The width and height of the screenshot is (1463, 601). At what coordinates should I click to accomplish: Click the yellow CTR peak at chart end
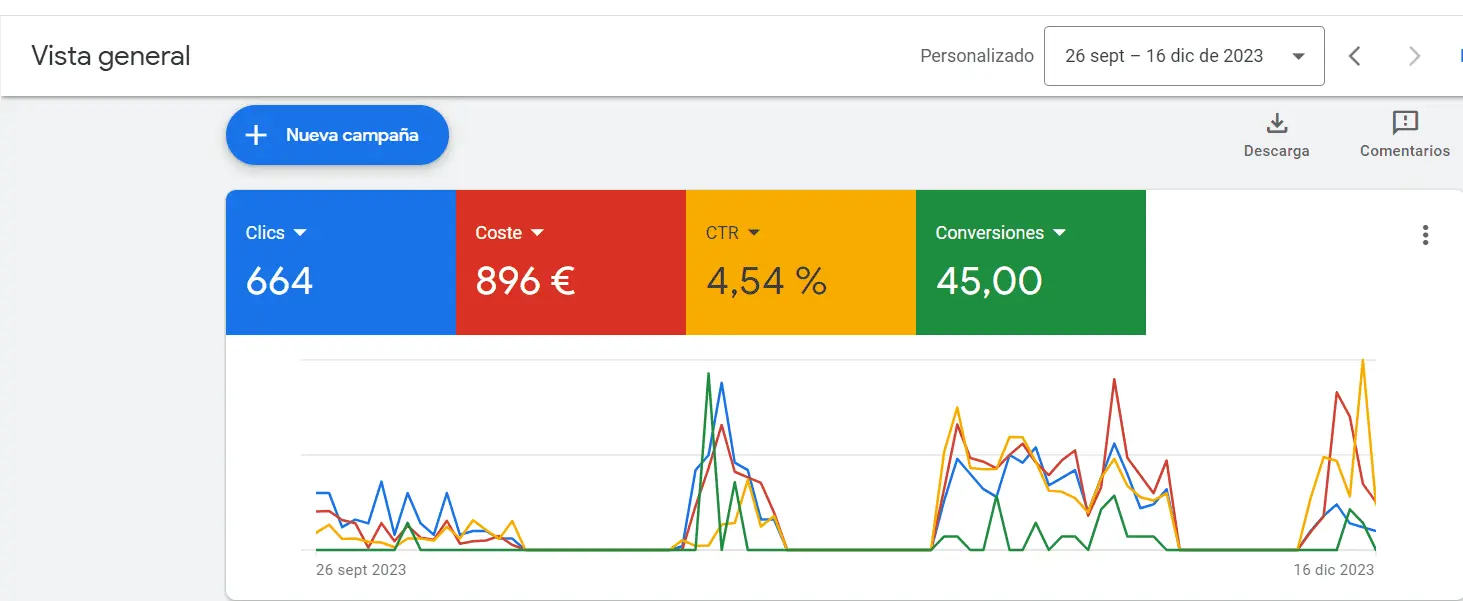coord(1362,362)
